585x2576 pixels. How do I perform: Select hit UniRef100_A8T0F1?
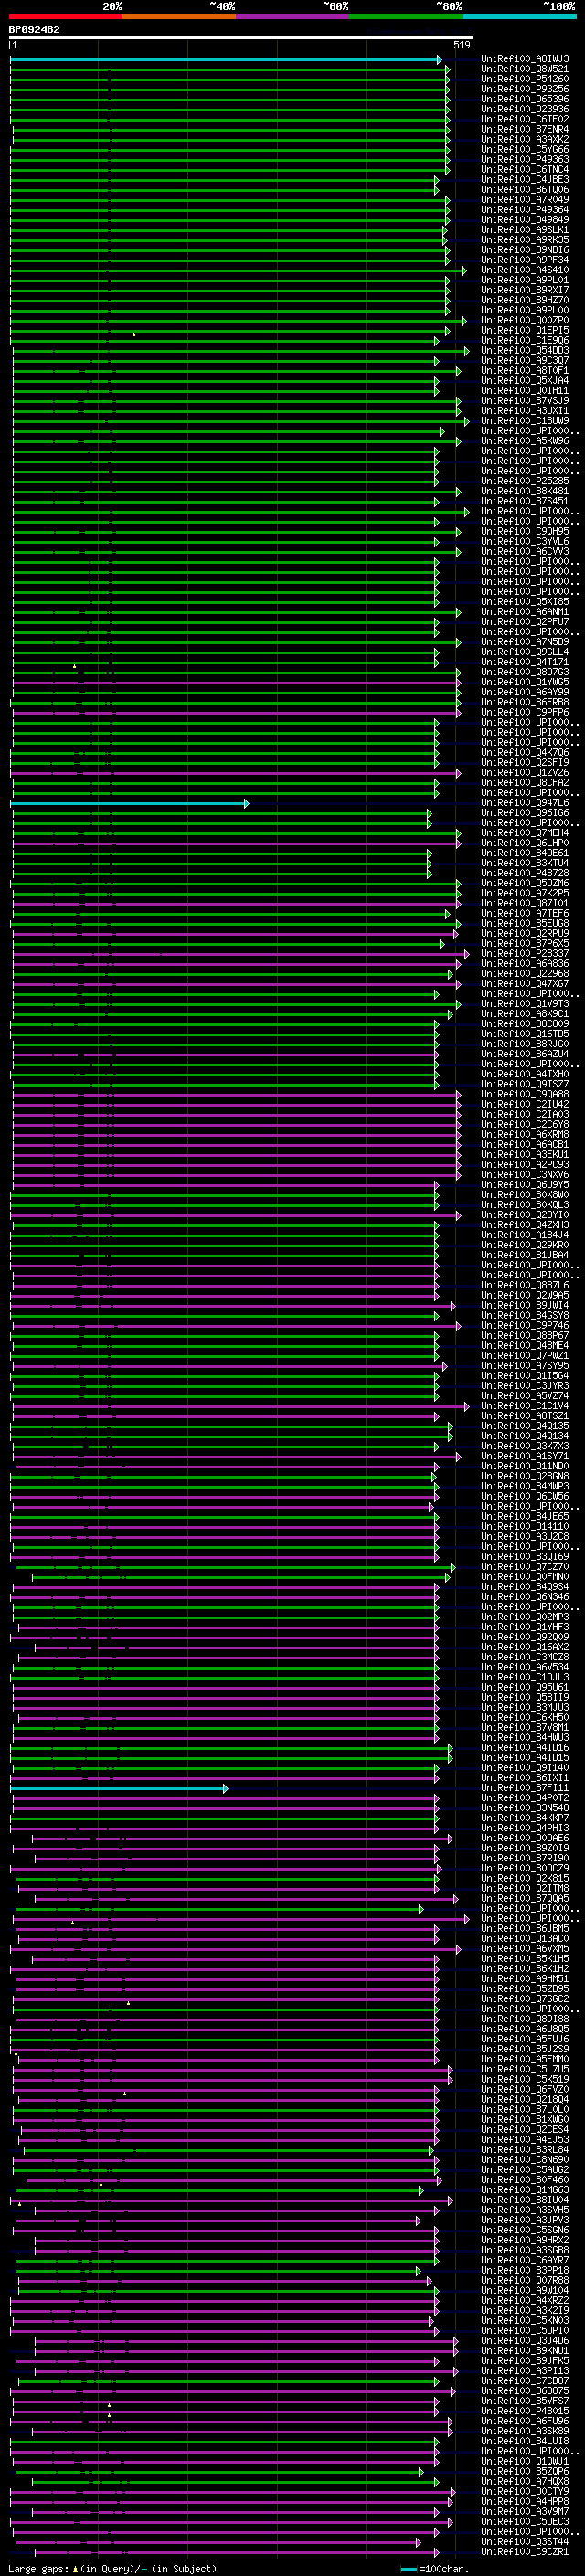tap(525, 371)
